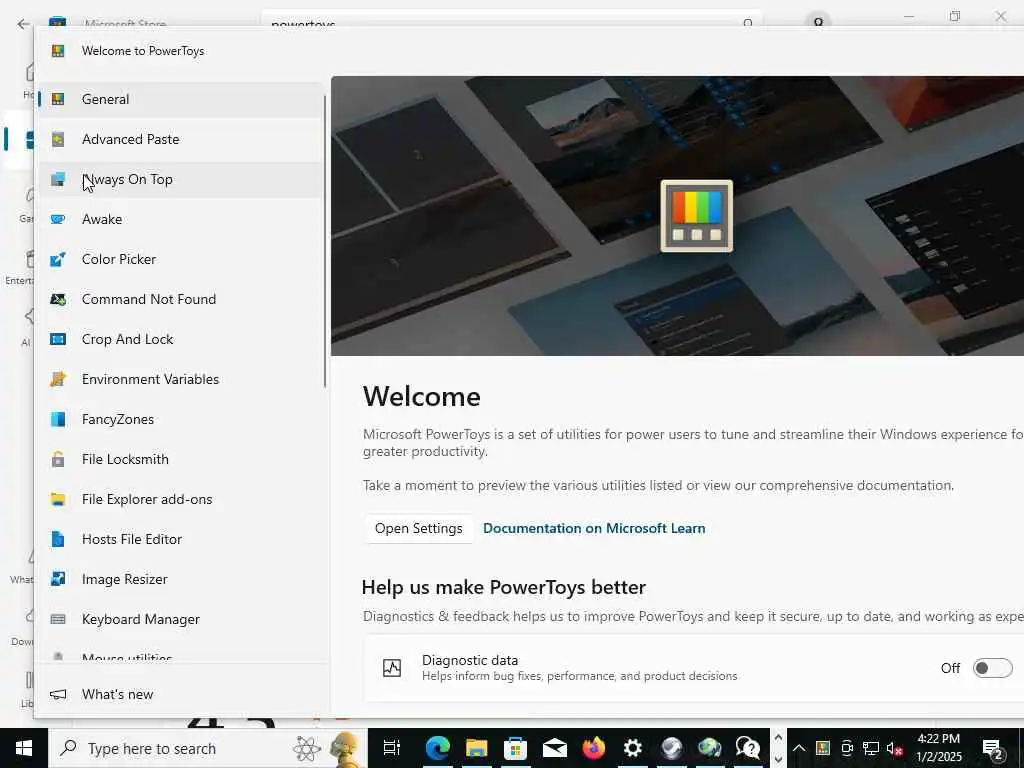Screen dimensions: 1024x768
Task: Click the Crop And Lock icon
Action: pos(58,339)
